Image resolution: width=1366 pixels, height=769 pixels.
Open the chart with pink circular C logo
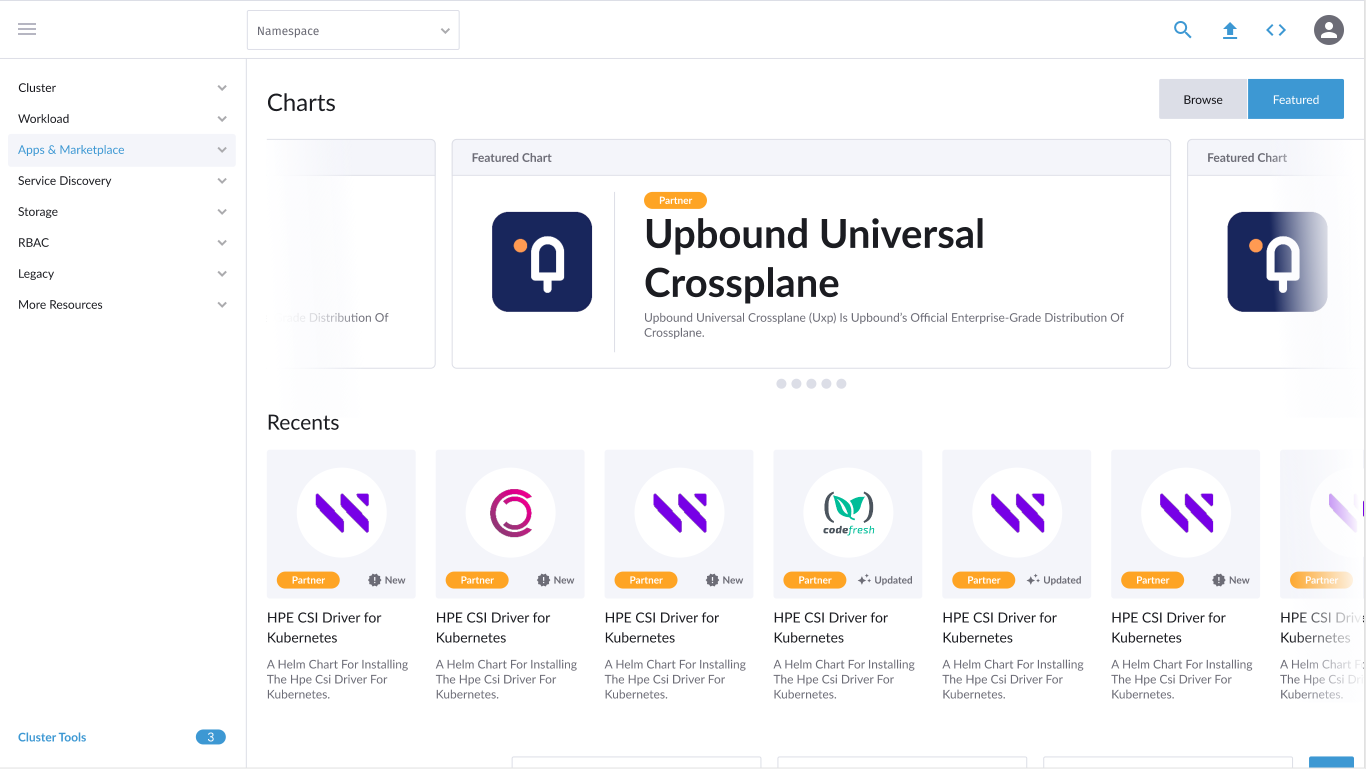coord(510,513)
